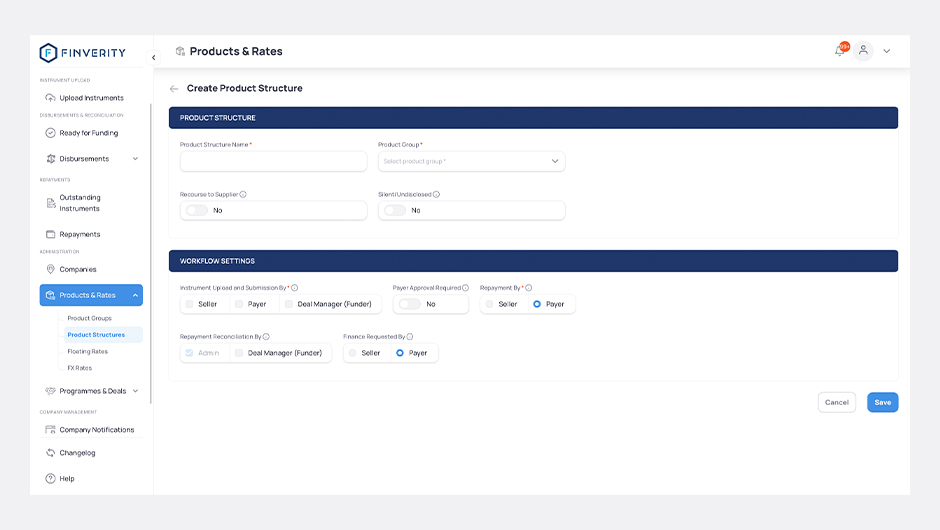The height and width of the screenshot is (530, 940).
Task: Show the Recourse to Supplier info tooltip icon
Action: (243, 194)
